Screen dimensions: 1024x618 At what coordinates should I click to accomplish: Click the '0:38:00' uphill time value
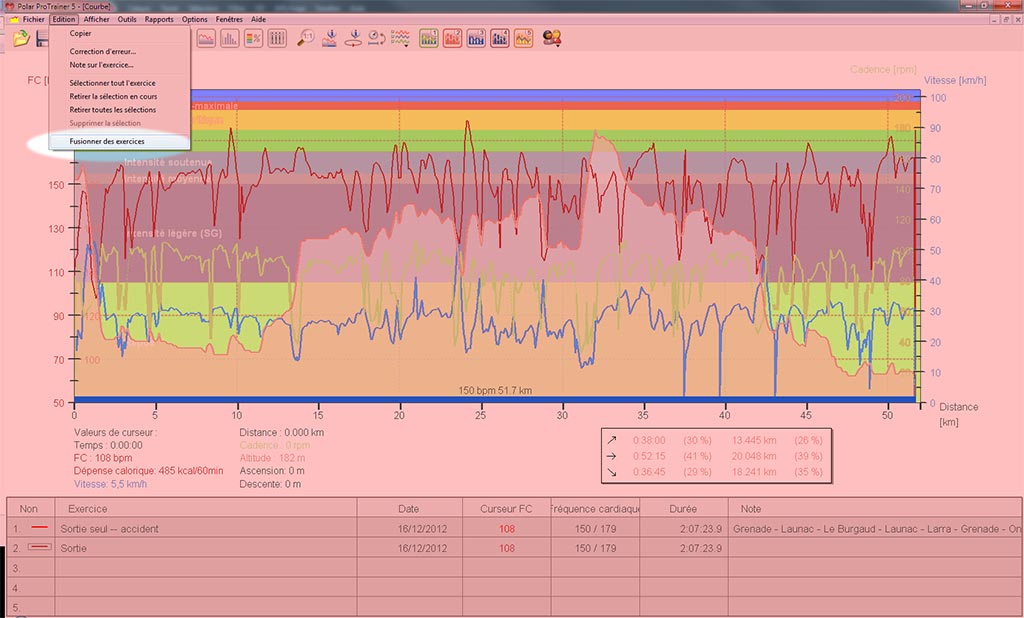click(649, 440)
